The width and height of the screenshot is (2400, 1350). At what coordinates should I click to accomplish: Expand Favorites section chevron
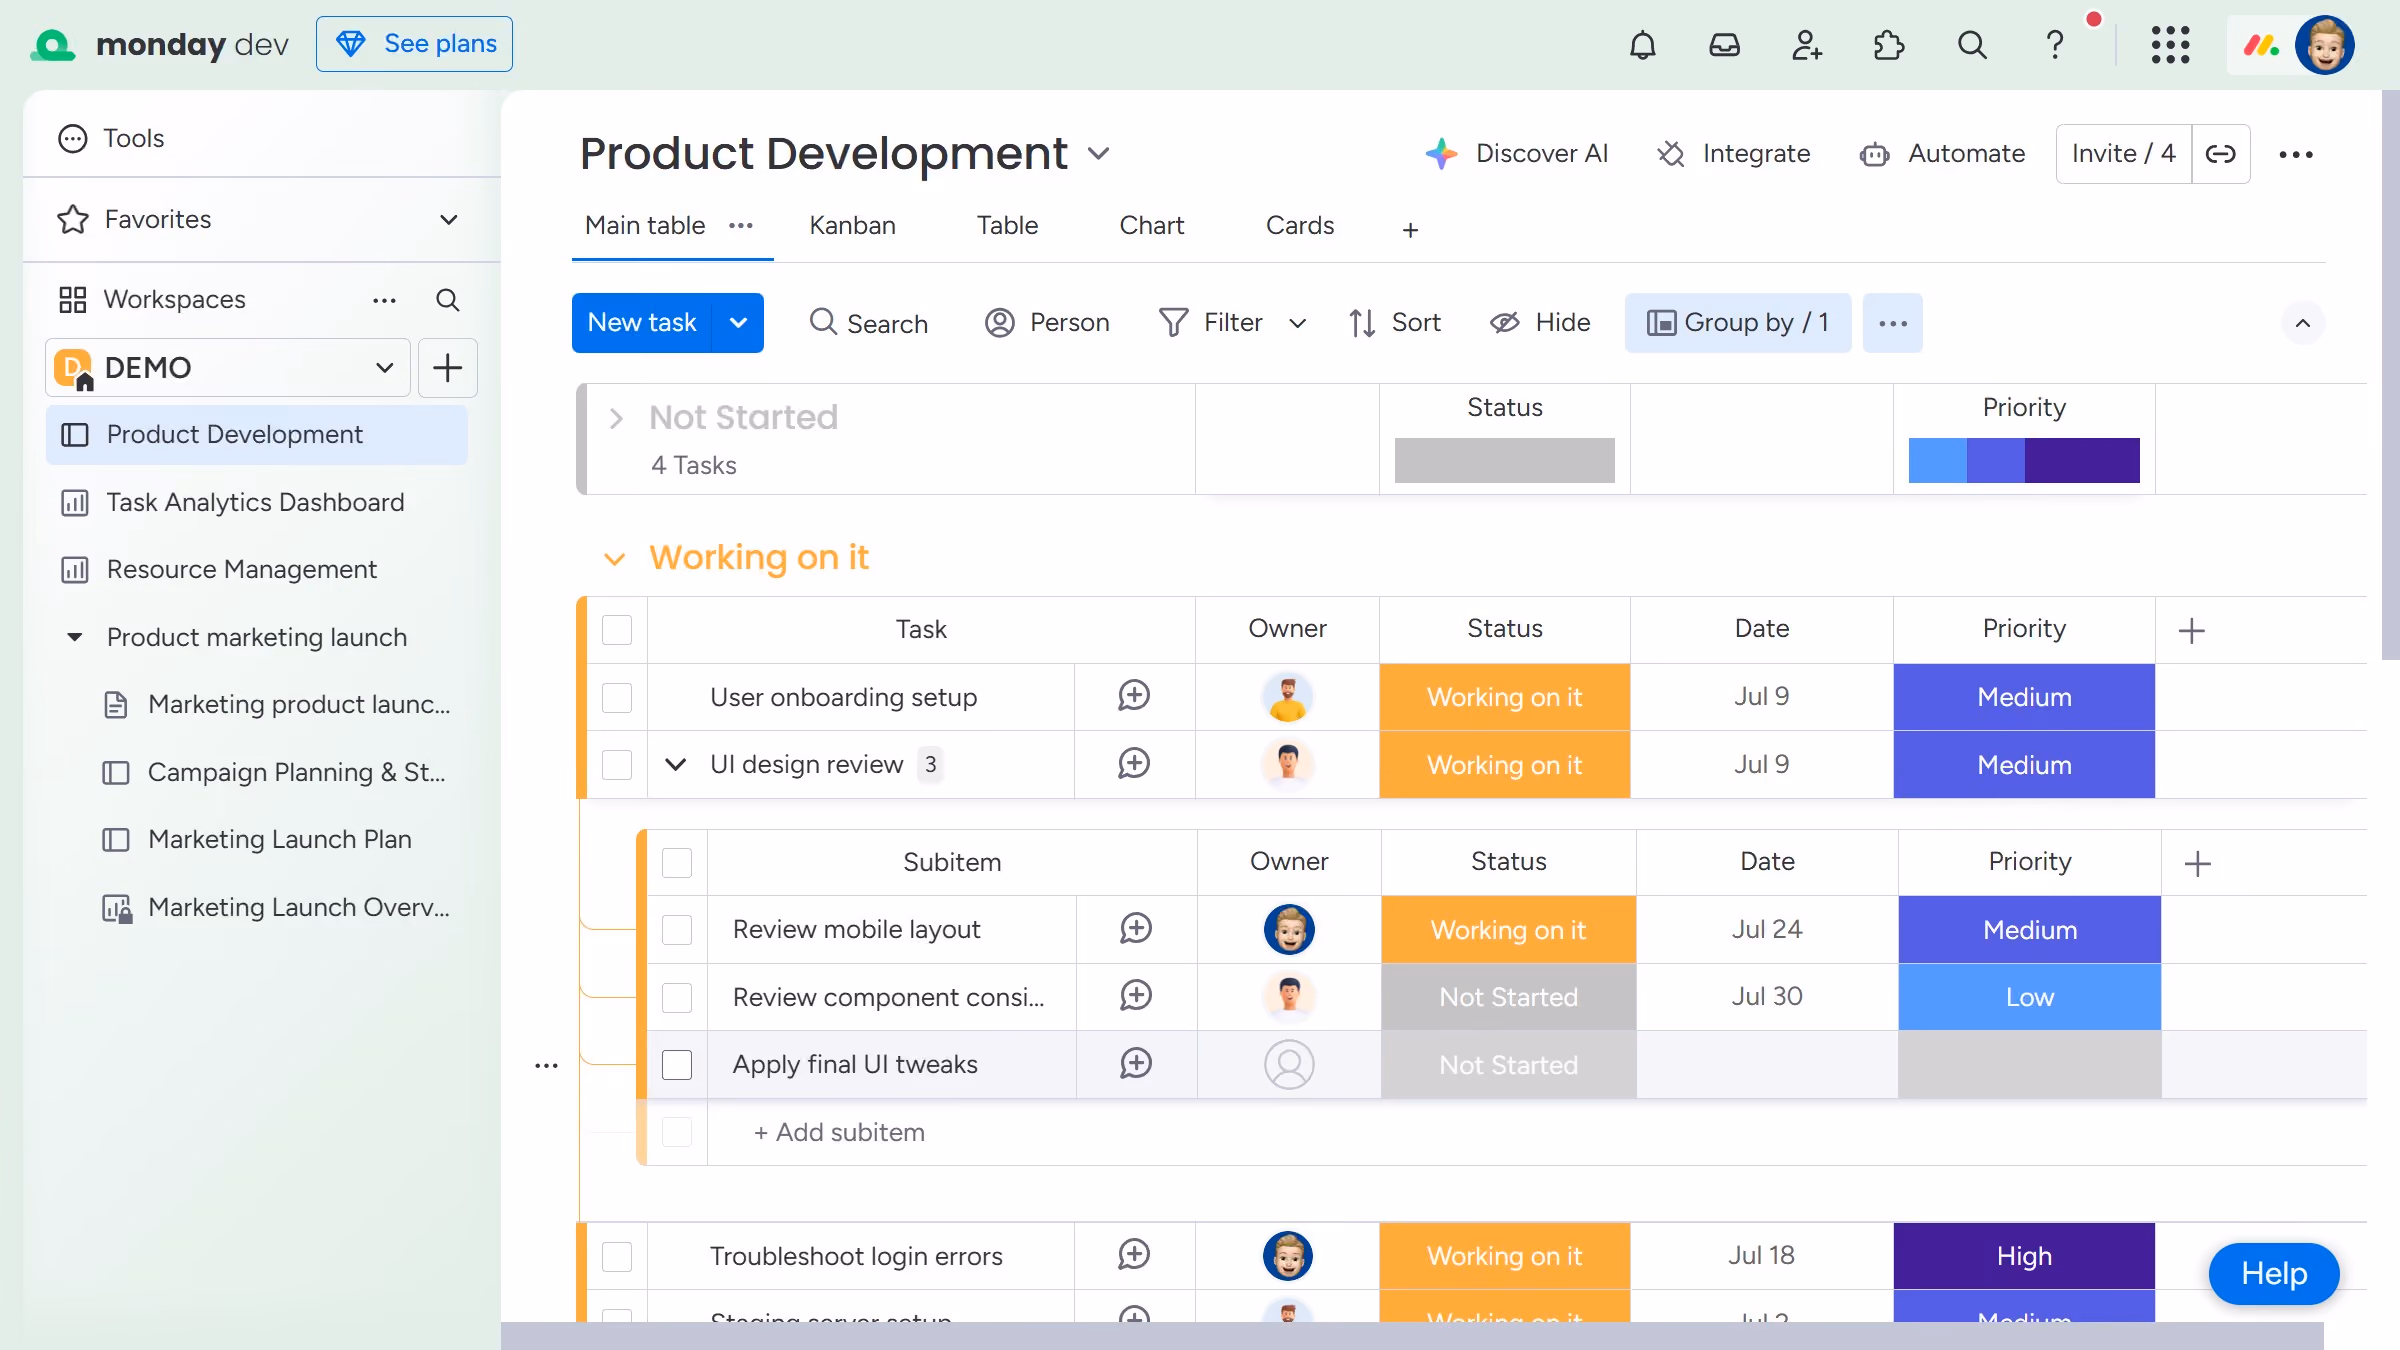coord(449,220)
